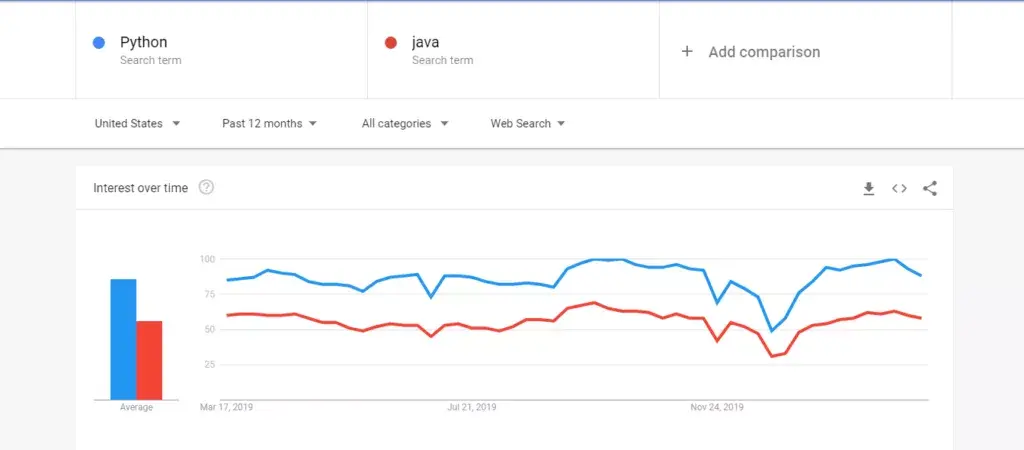This screenshot has height=450, width=1024.
Task: Click the Mar 17, 2019 axis label
Action: click(x=226, y=408)
